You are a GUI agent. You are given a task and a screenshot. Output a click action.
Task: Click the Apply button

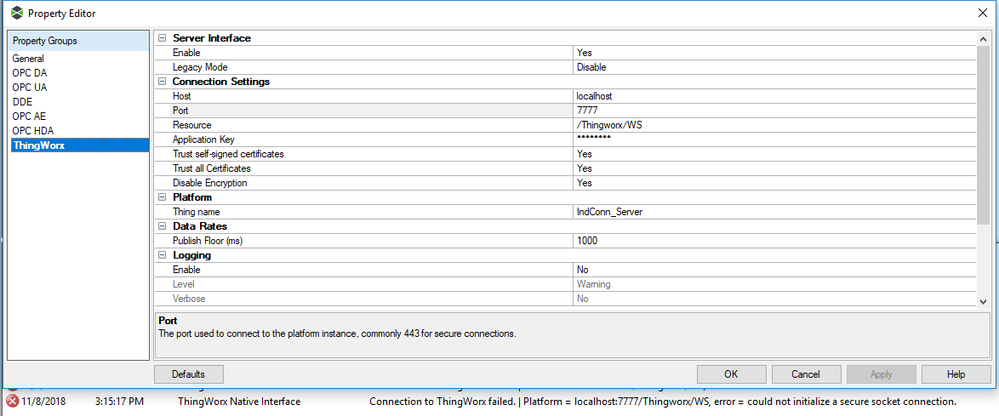pyautogui.click(x=881, y=375)
